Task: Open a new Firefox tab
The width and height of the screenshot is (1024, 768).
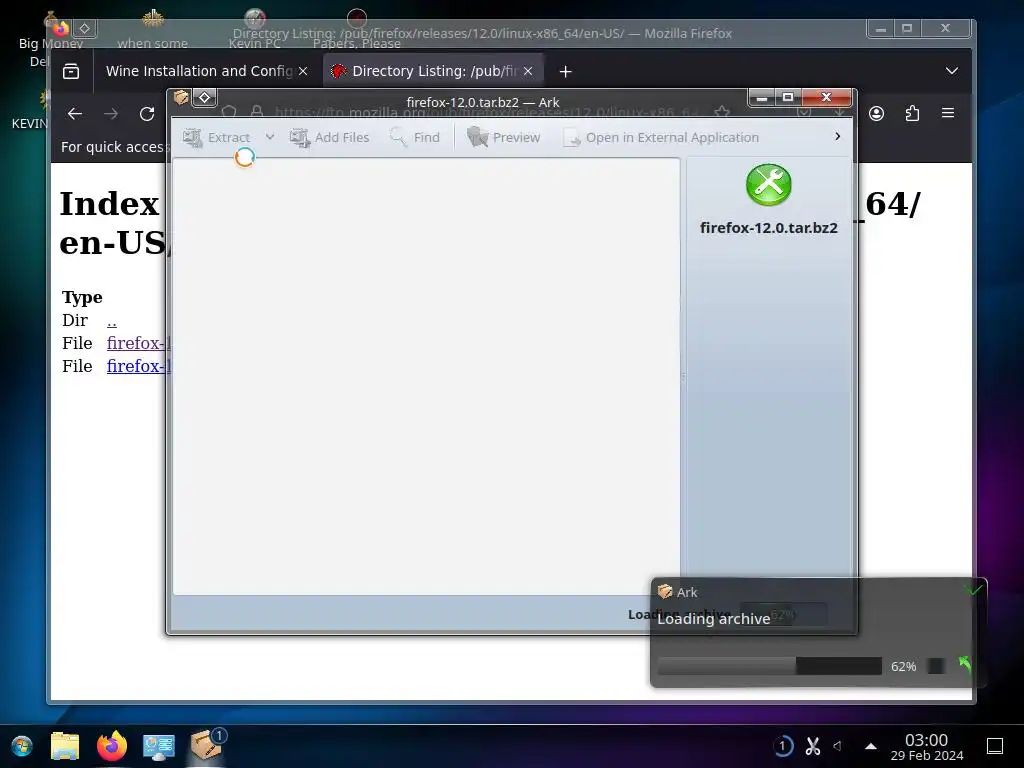Action: coord(566,71)
